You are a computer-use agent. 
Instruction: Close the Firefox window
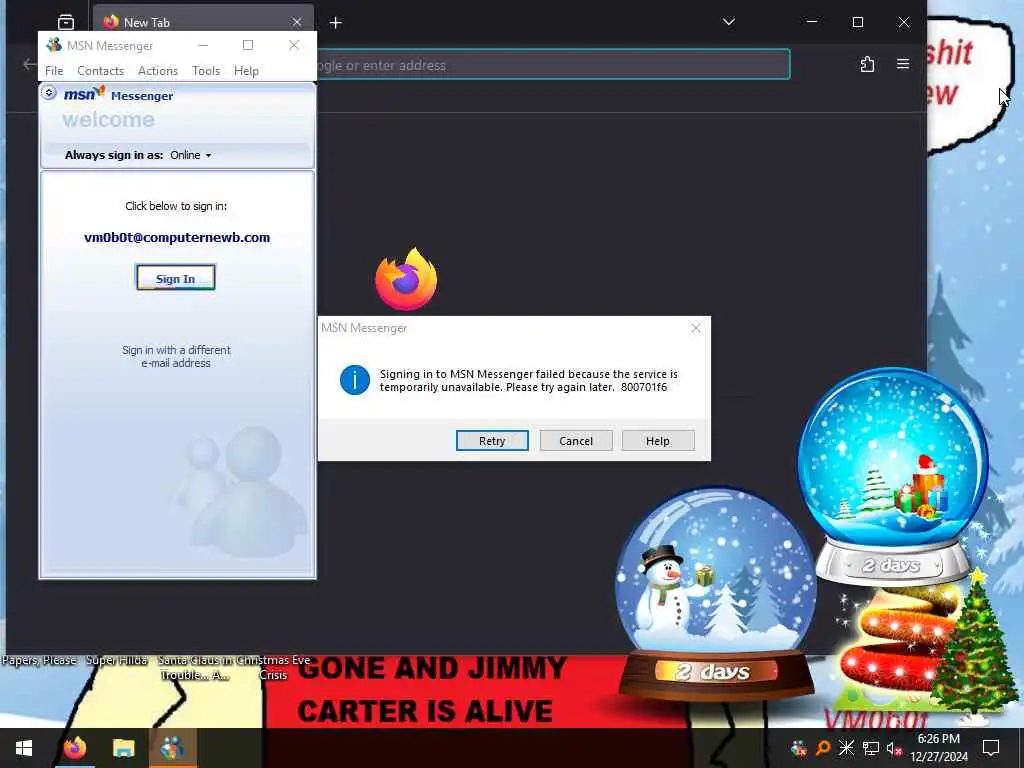(x=904, y=22)
